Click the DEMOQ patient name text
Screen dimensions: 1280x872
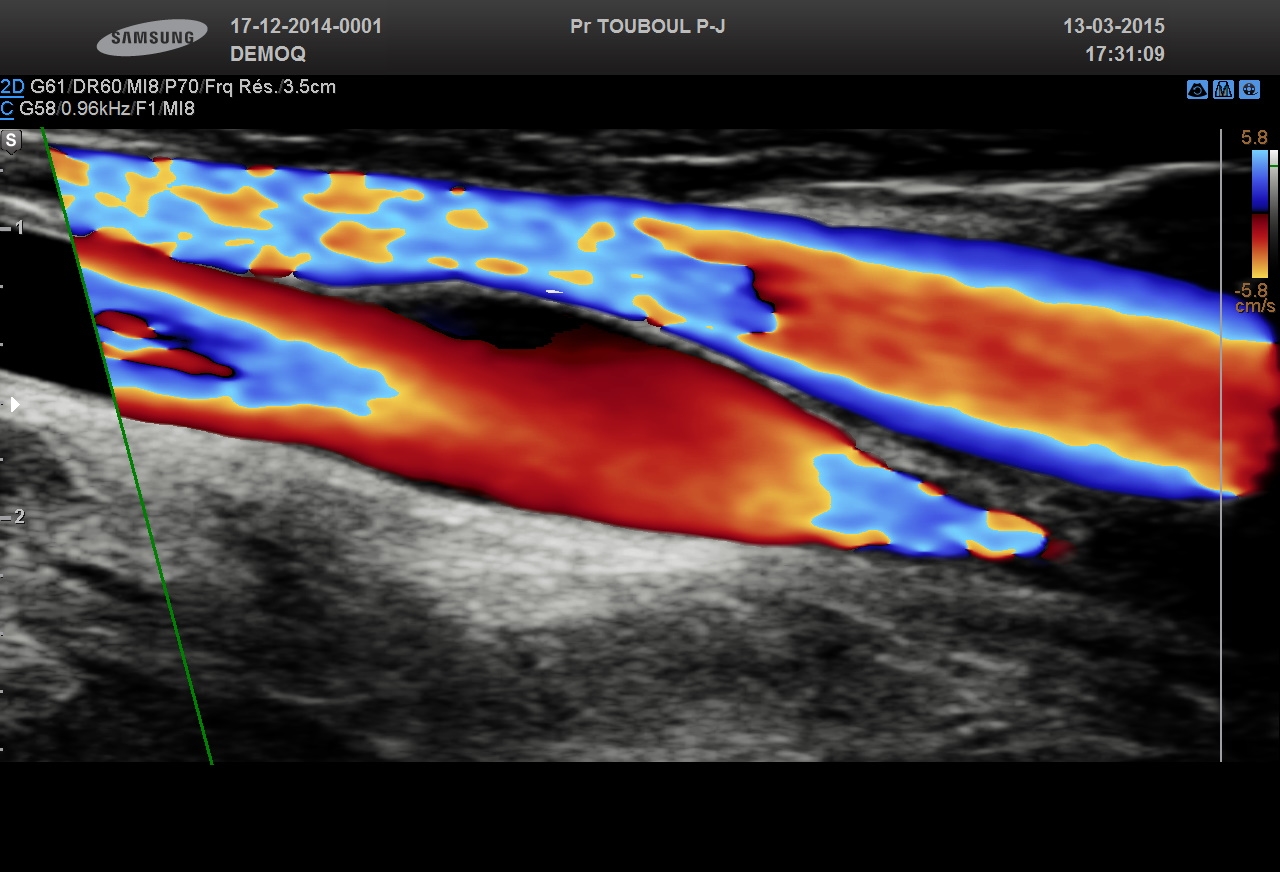(267, 54)
